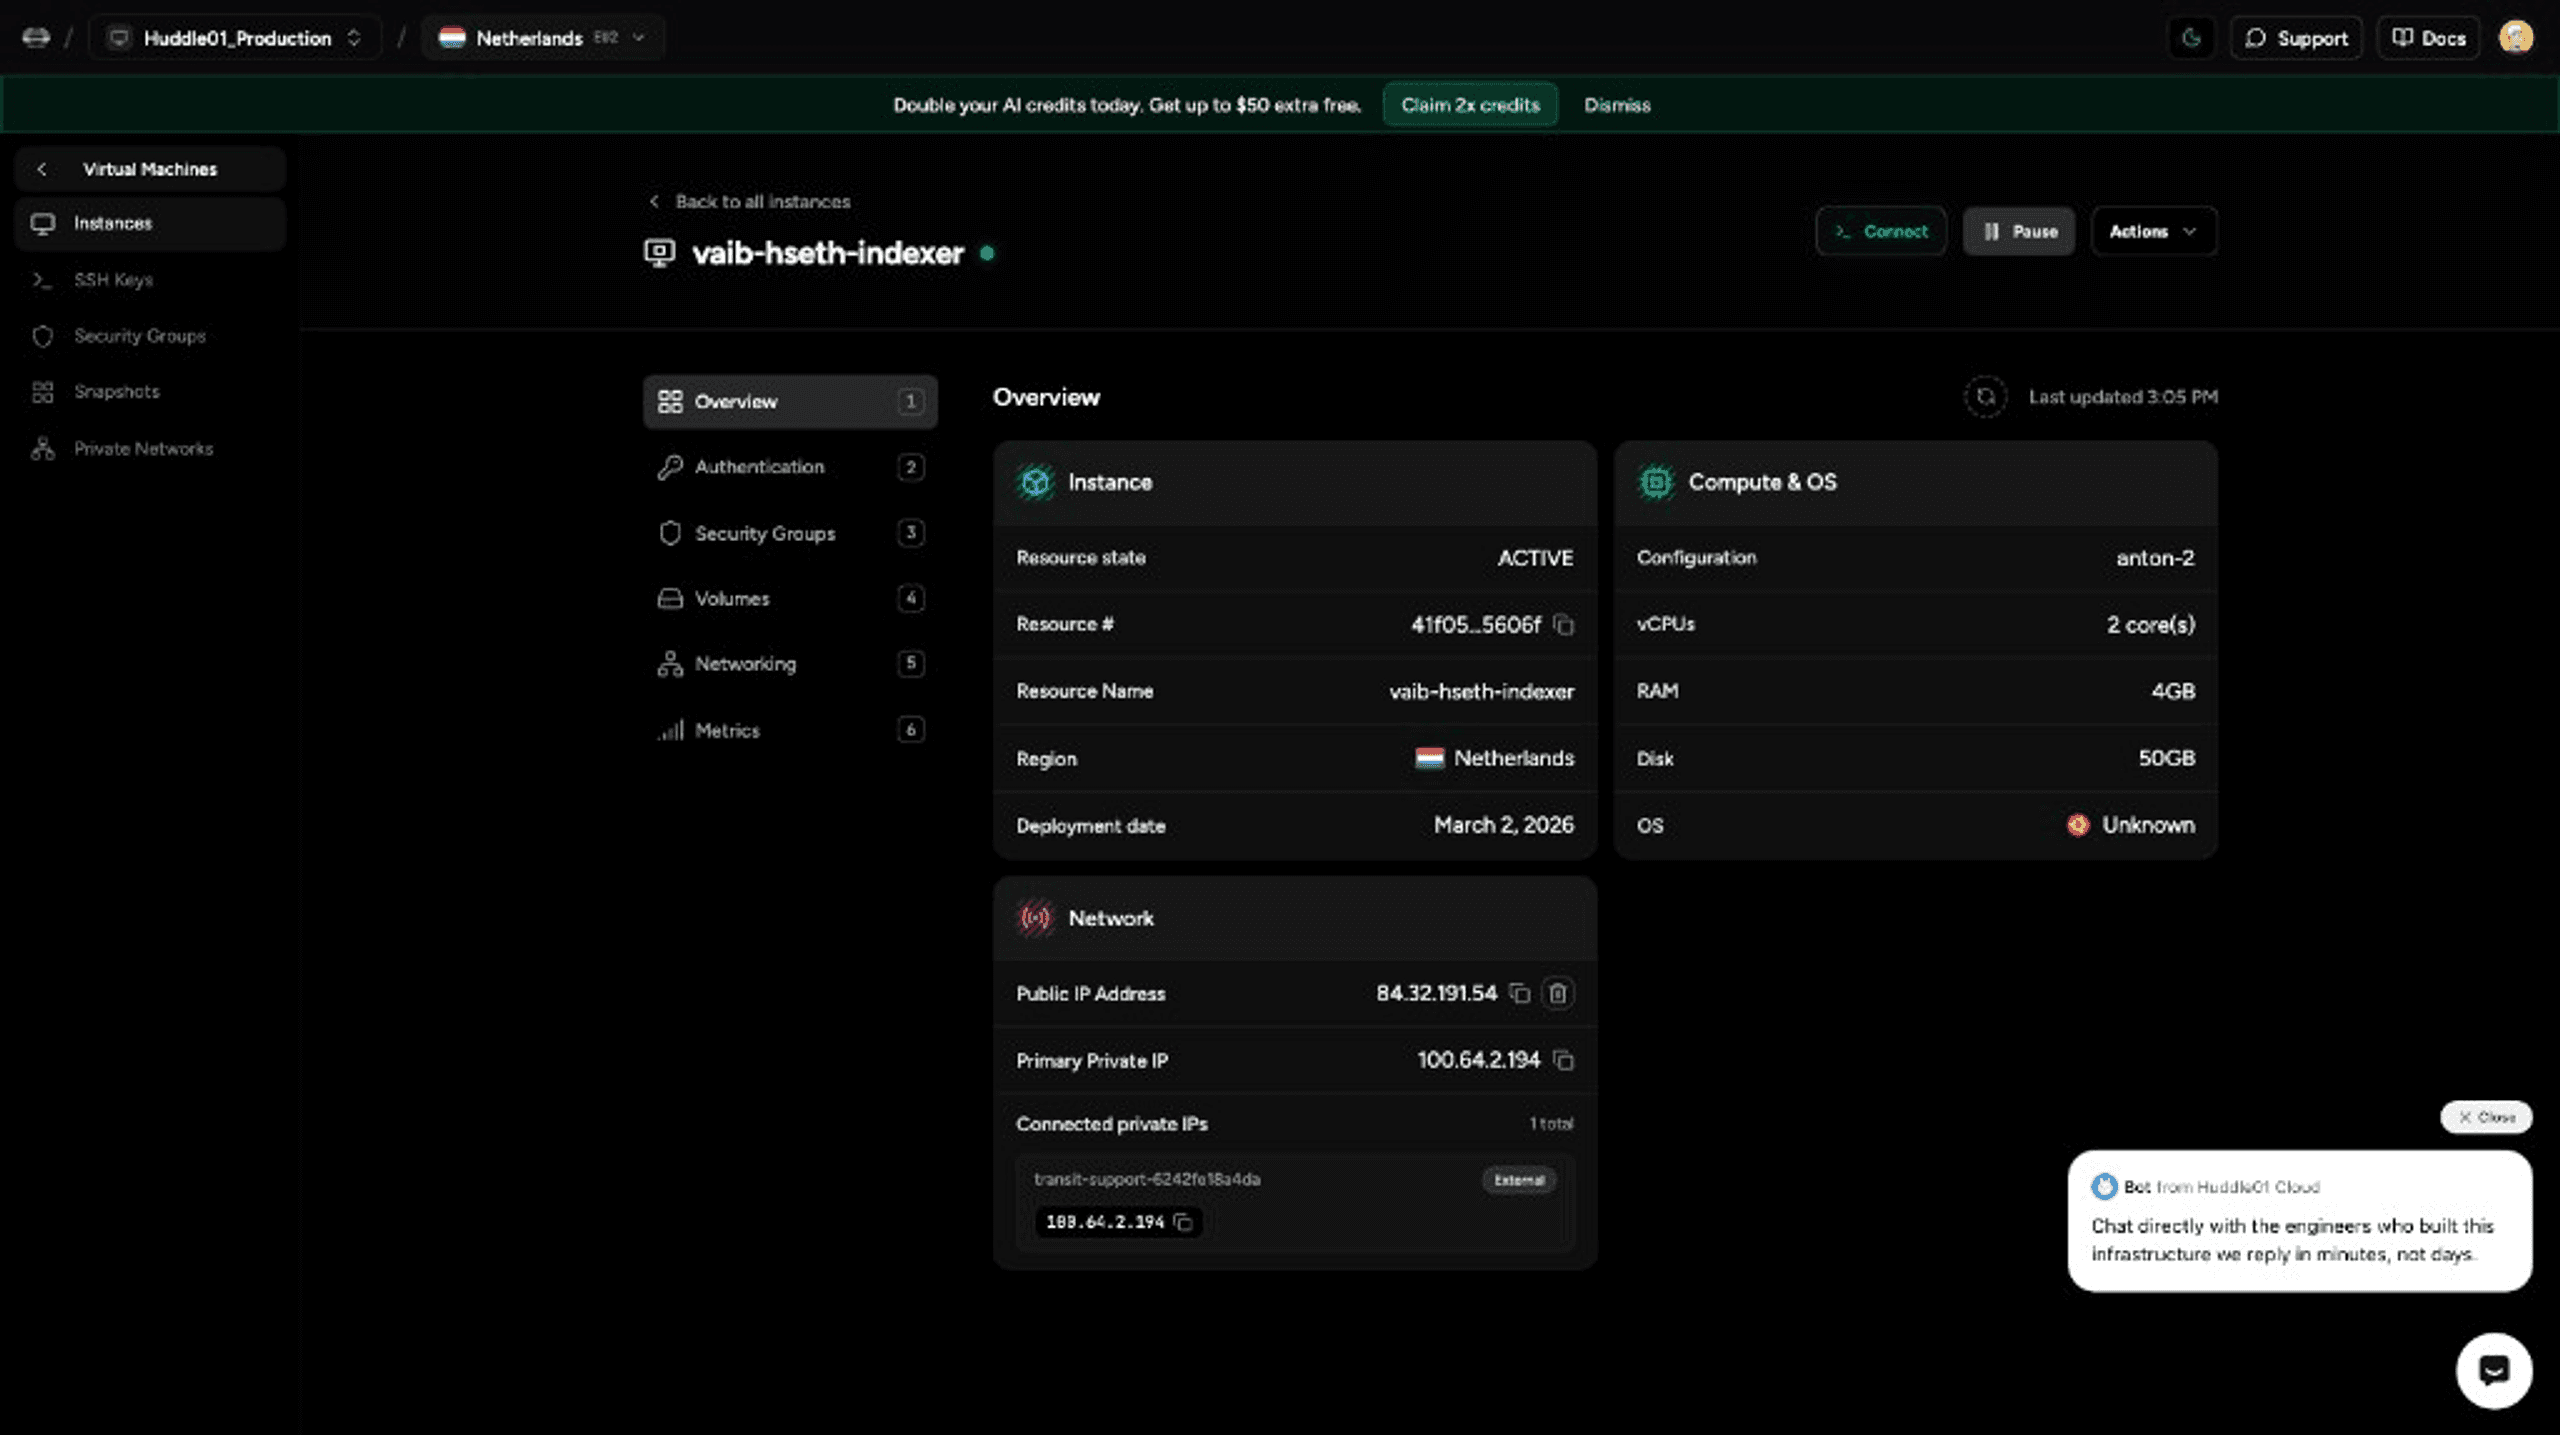Copy the Resource # value
The height and width of the screenshot is (1435, 2560).
coord(1563,625)
